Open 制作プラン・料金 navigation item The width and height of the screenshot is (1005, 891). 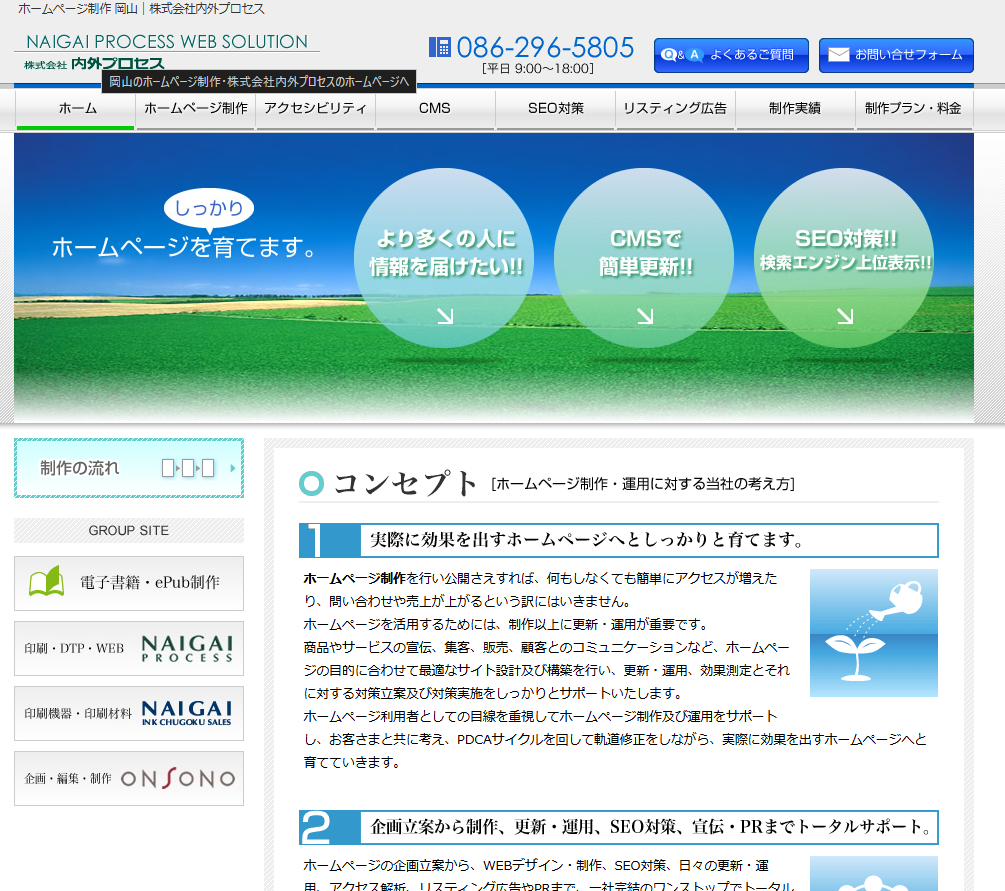coord(913,109)
